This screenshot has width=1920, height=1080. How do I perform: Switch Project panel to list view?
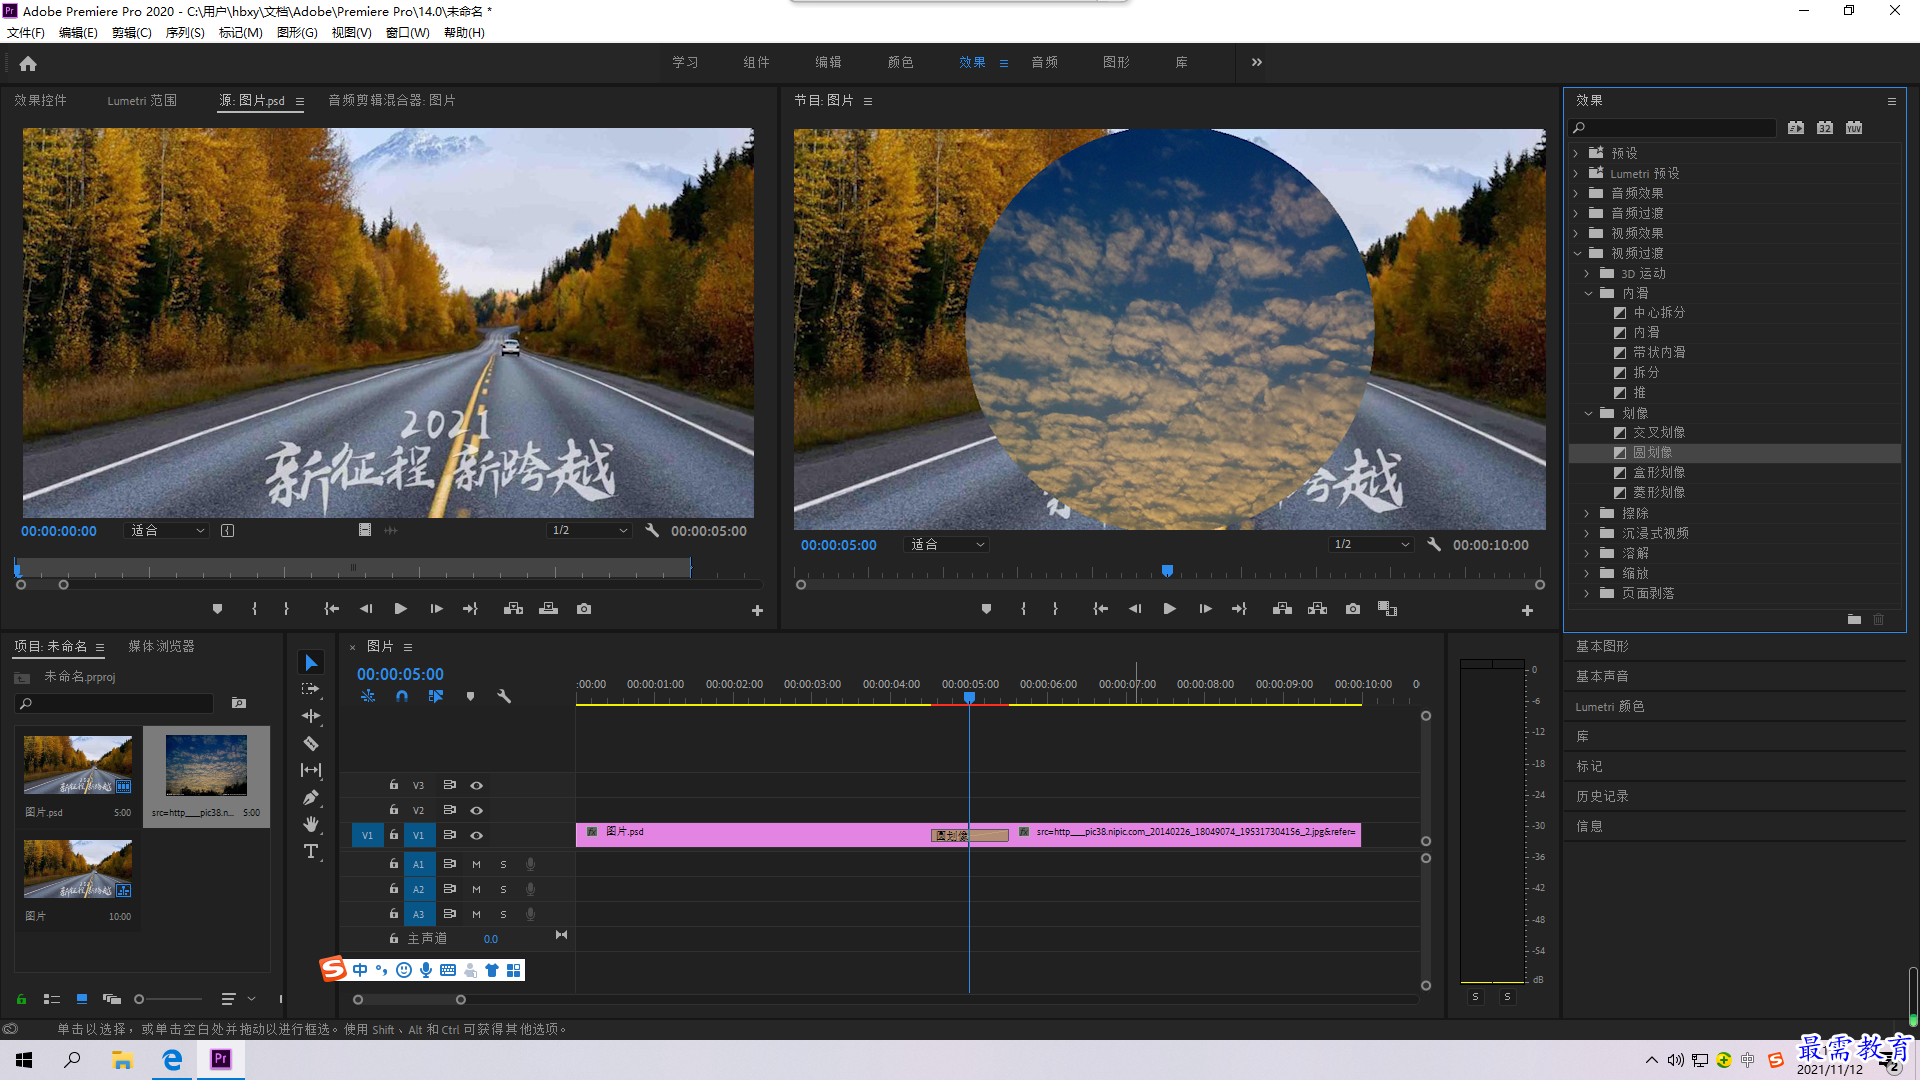pyautogui.click(x=52, y=999)
